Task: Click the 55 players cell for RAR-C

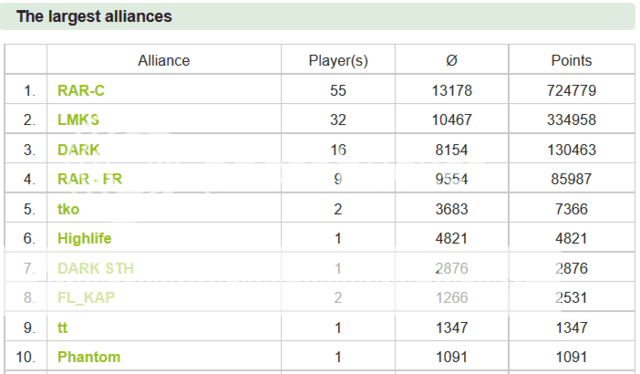Action: 338,90
